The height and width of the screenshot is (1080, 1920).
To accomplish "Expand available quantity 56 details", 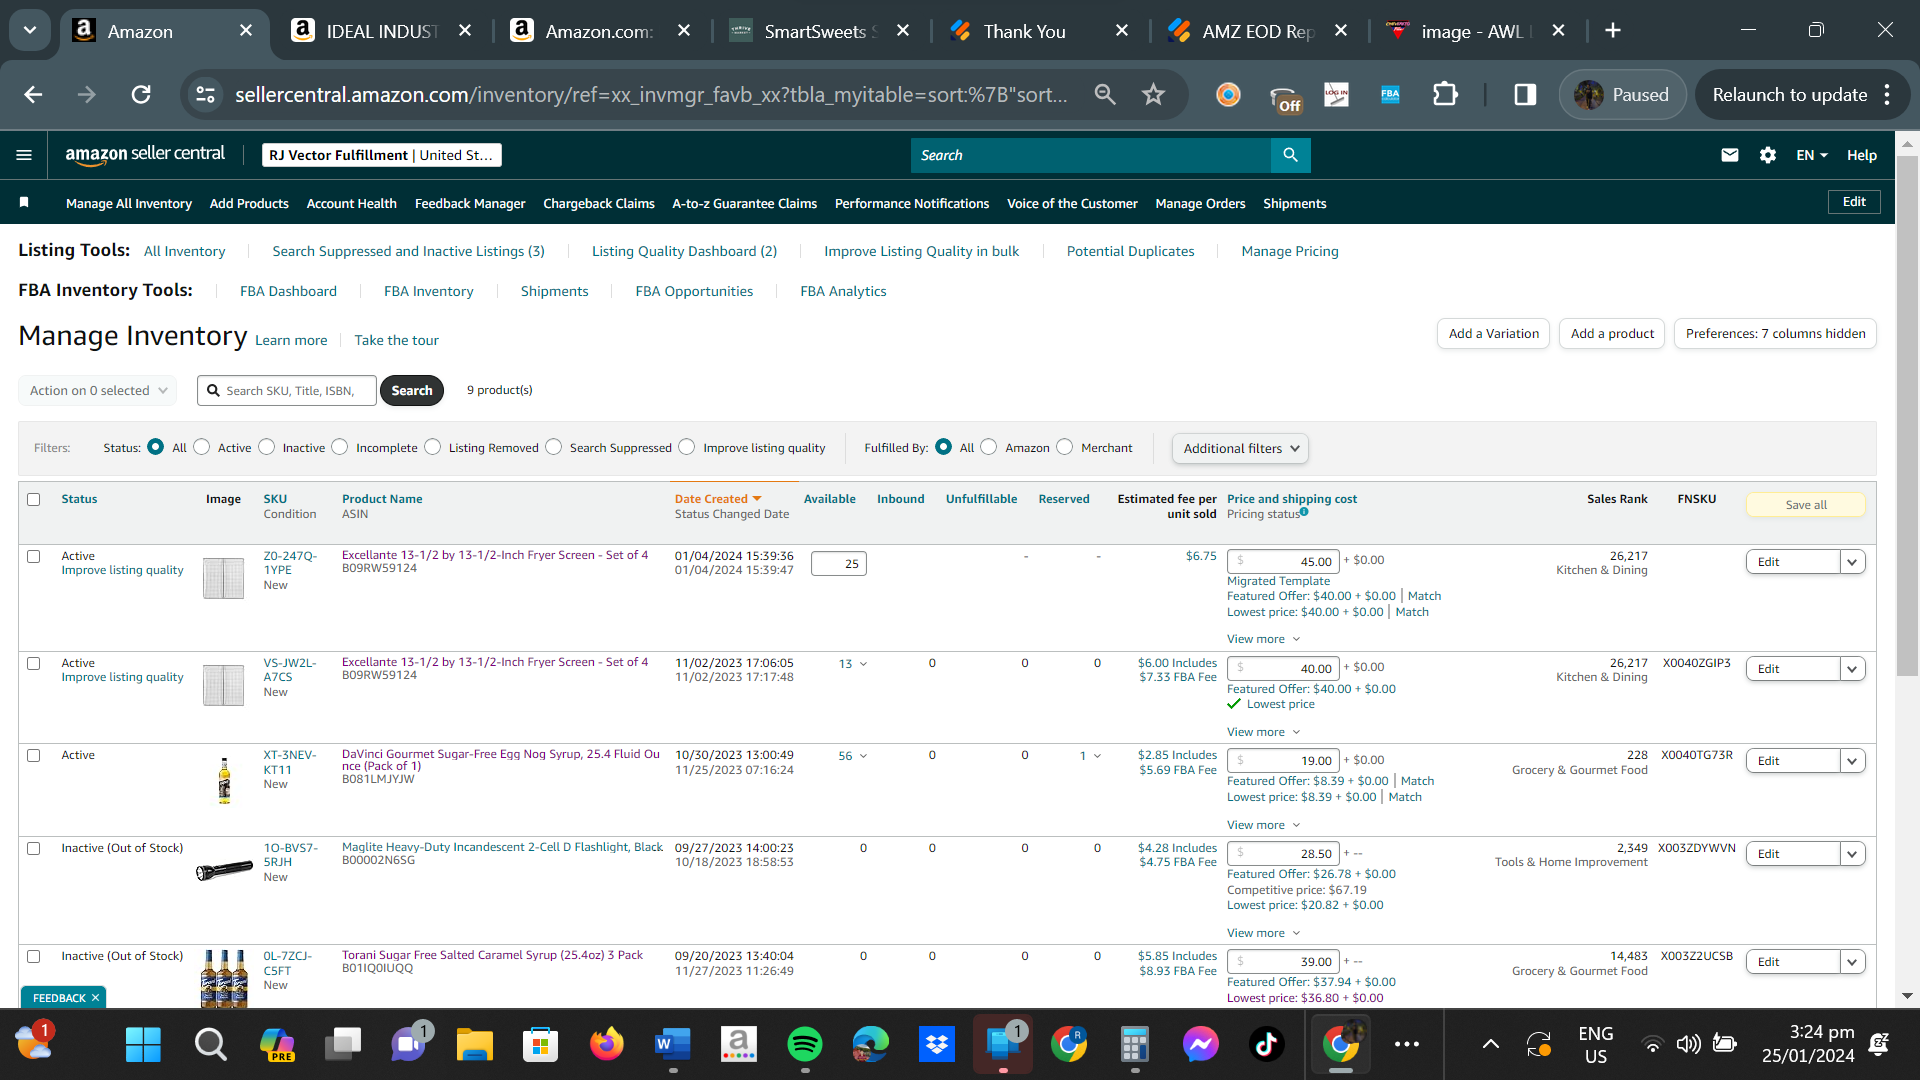I will tap(853, 756).
